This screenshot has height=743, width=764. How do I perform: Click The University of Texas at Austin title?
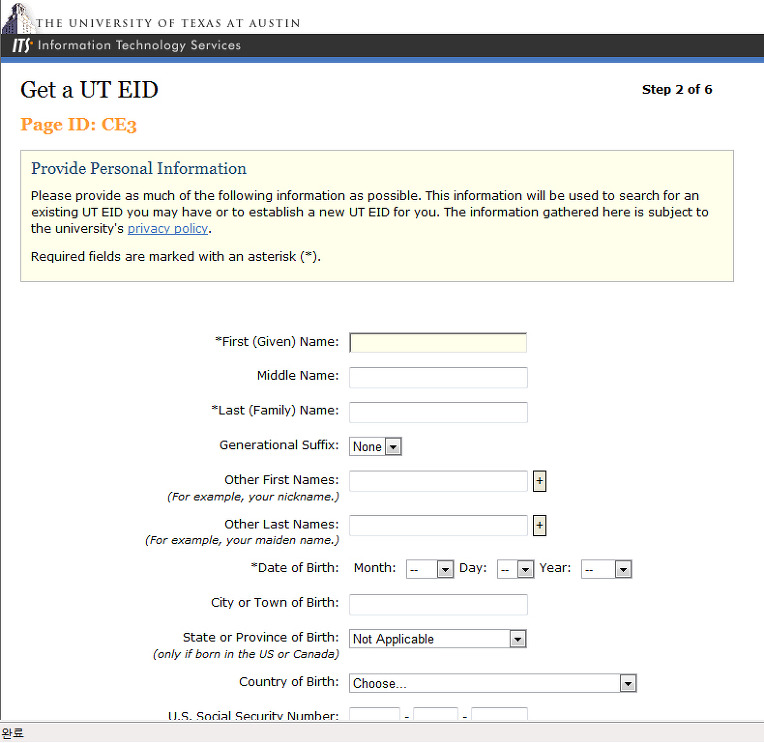click(x=168, y=22)
